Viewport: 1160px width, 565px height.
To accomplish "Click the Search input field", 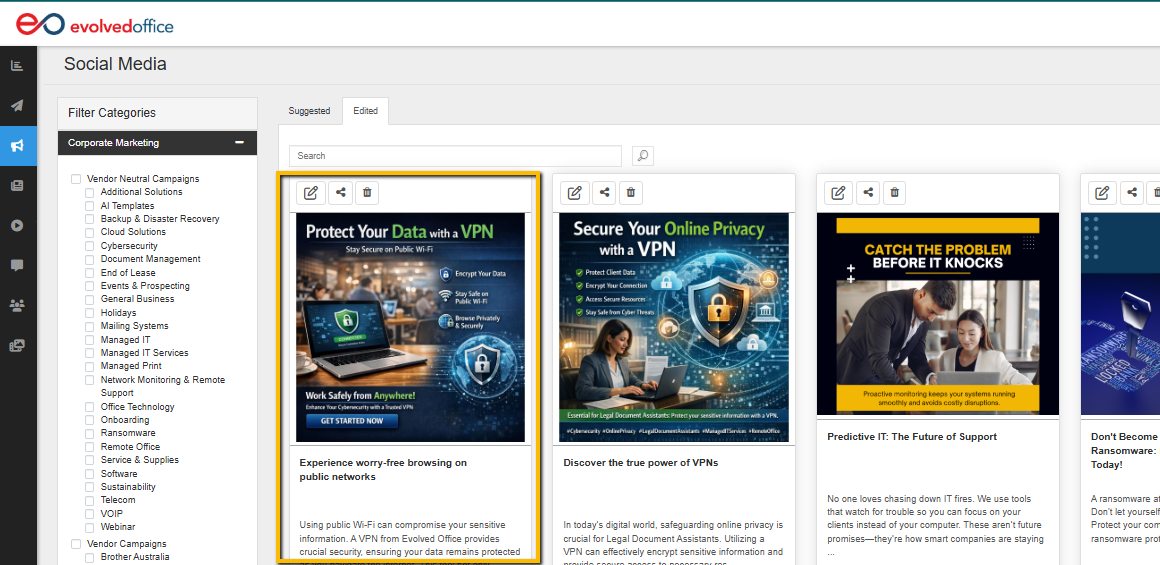I will point(455,156).
